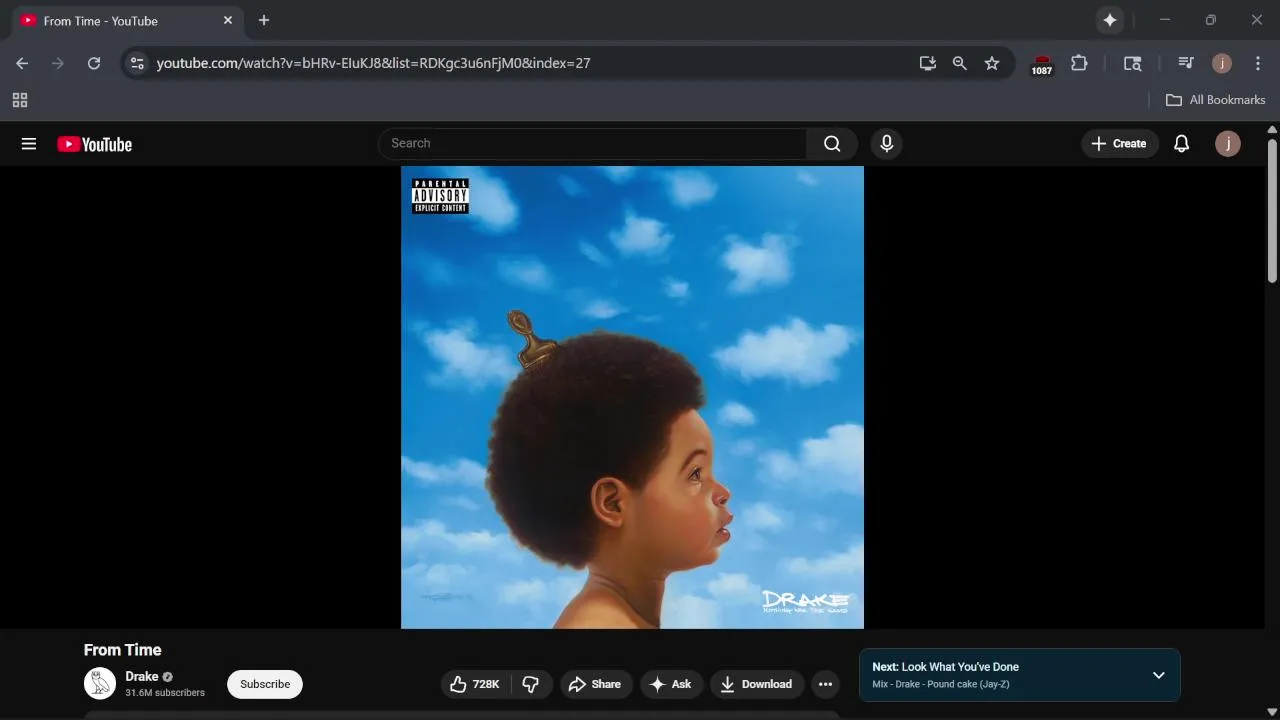Screen dimensions: 1280x720
Task: Click the search magnifier button
Action: (832, 144)
